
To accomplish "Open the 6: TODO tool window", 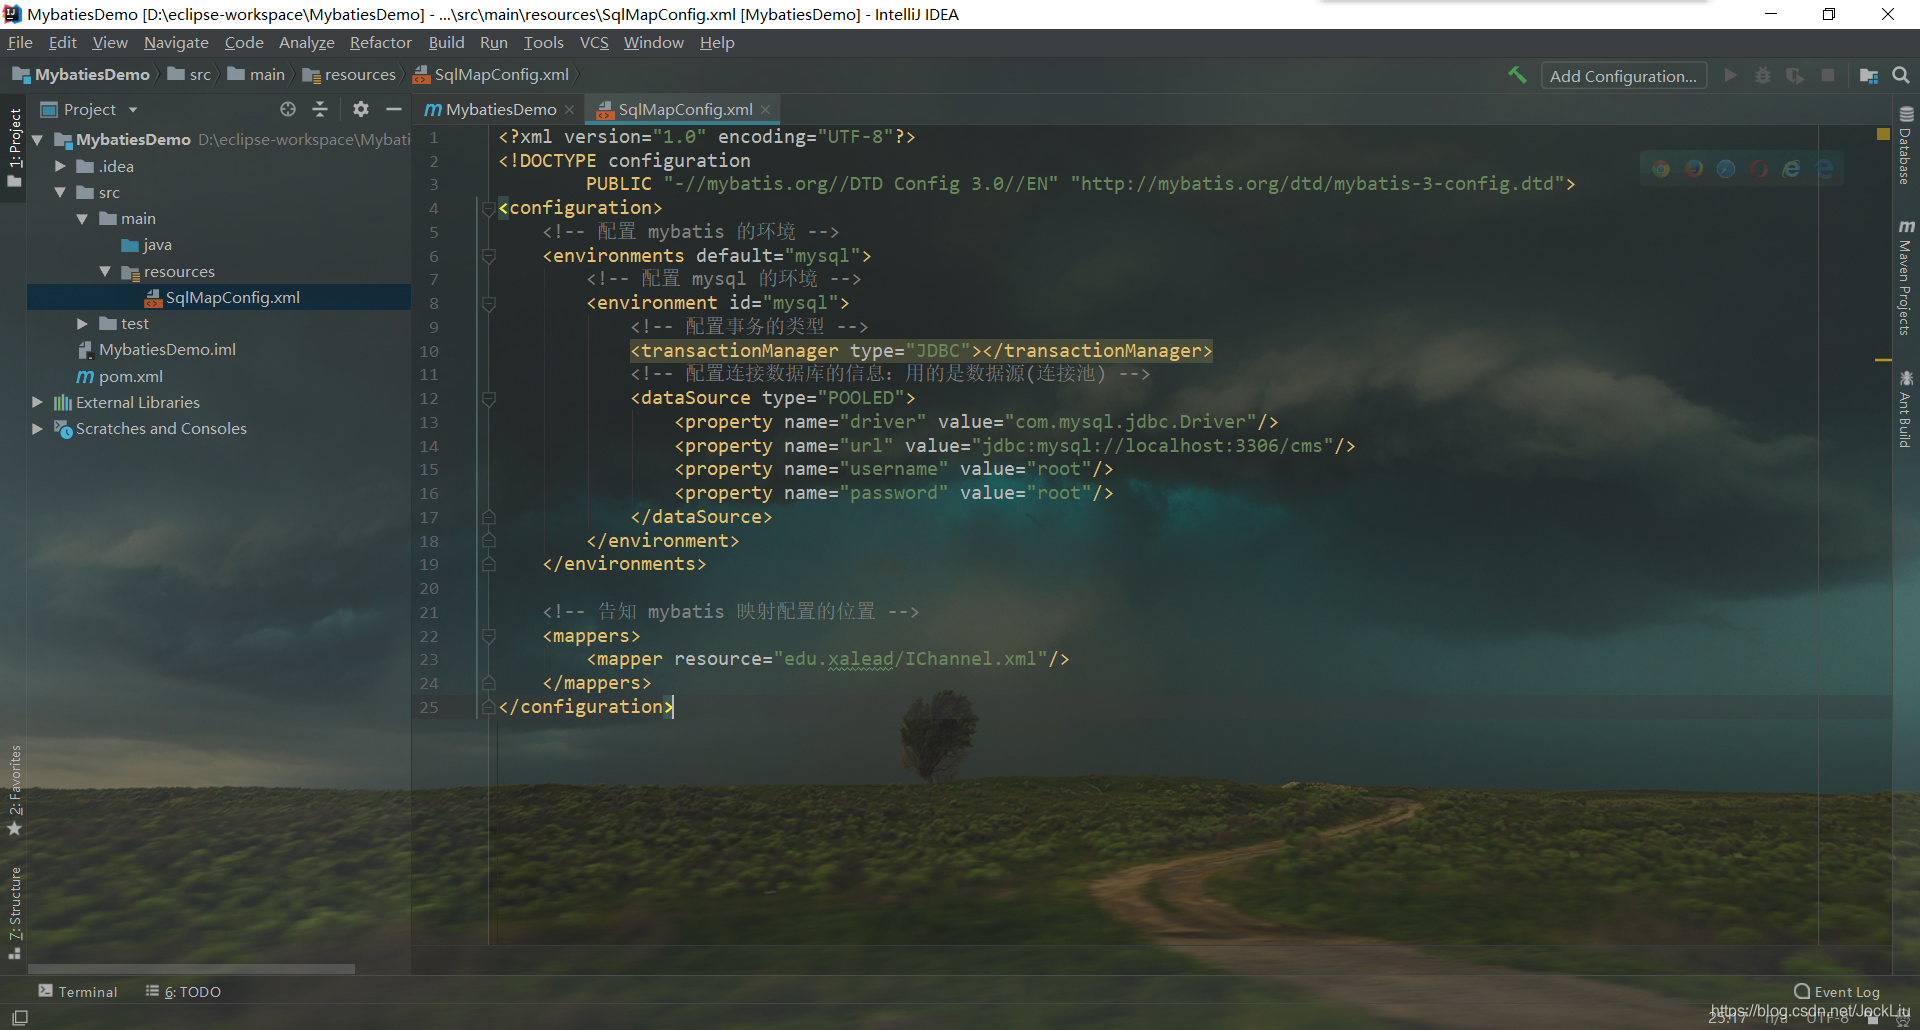I will [183, 991].
